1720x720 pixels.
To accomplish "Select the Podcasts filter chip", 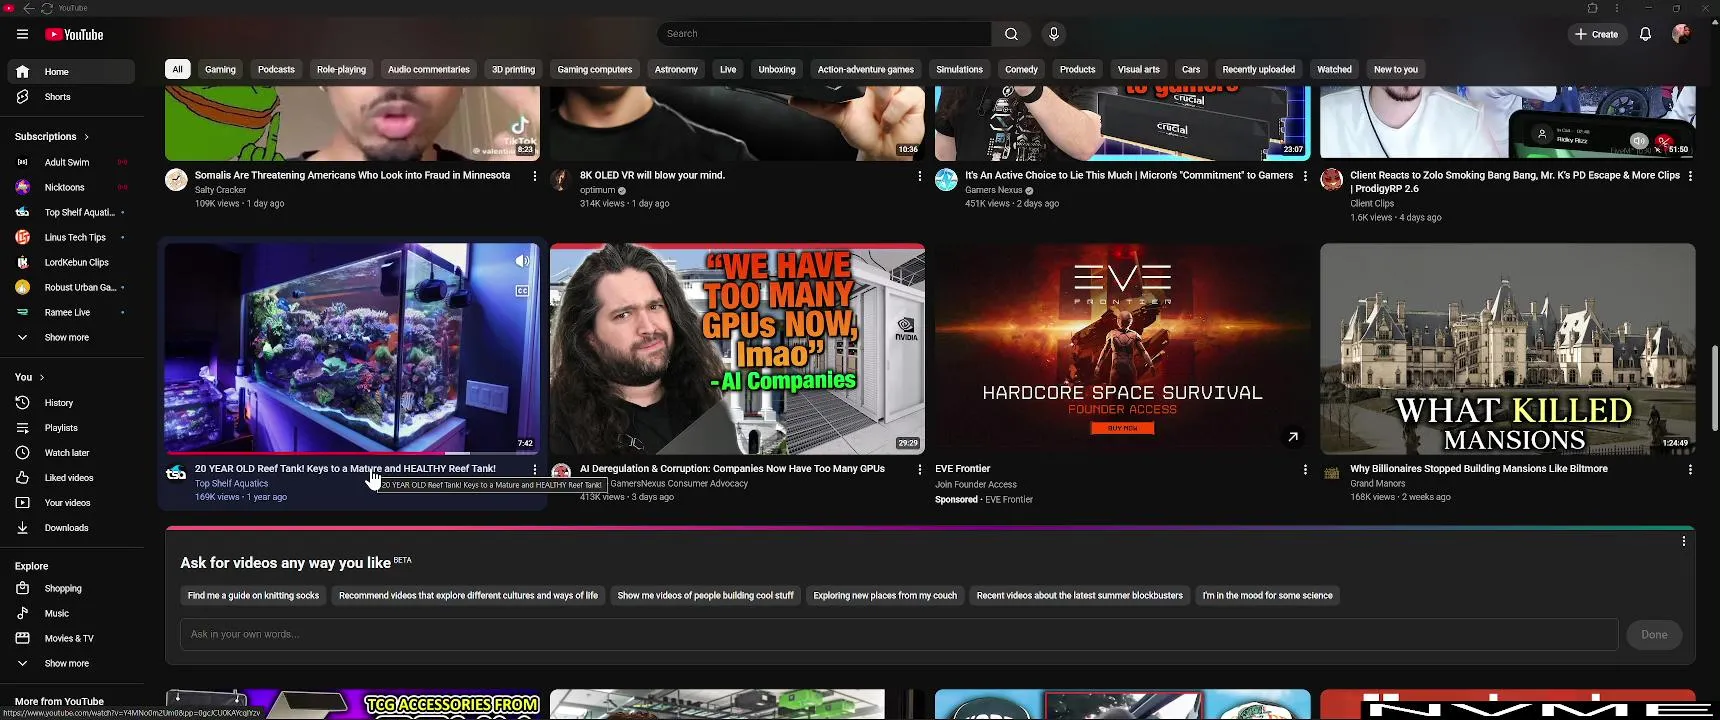I will coord(276,70).
